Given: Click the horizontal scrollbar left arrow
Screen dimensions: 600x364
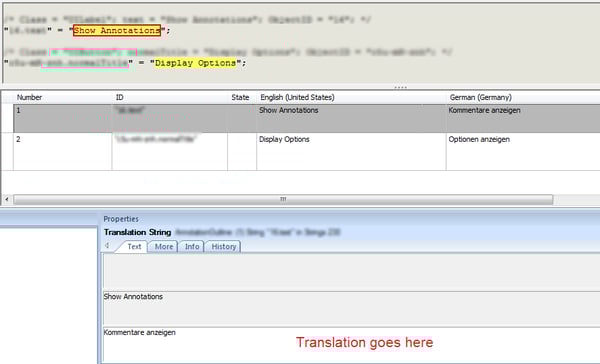Looking at the screenshot, I should [7, 199].
